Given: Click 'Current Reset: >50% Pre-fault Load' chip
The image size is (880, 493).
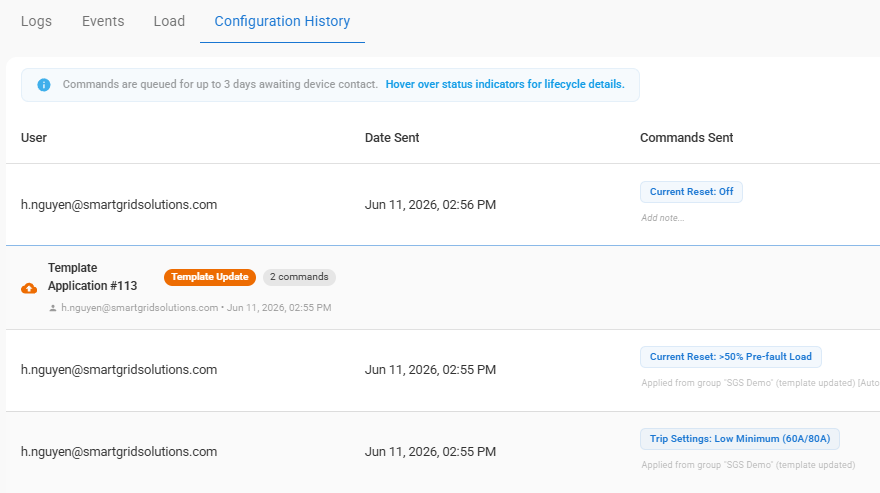Looking at the screenshot, I should pyautogui.click(x=731, y=357).
